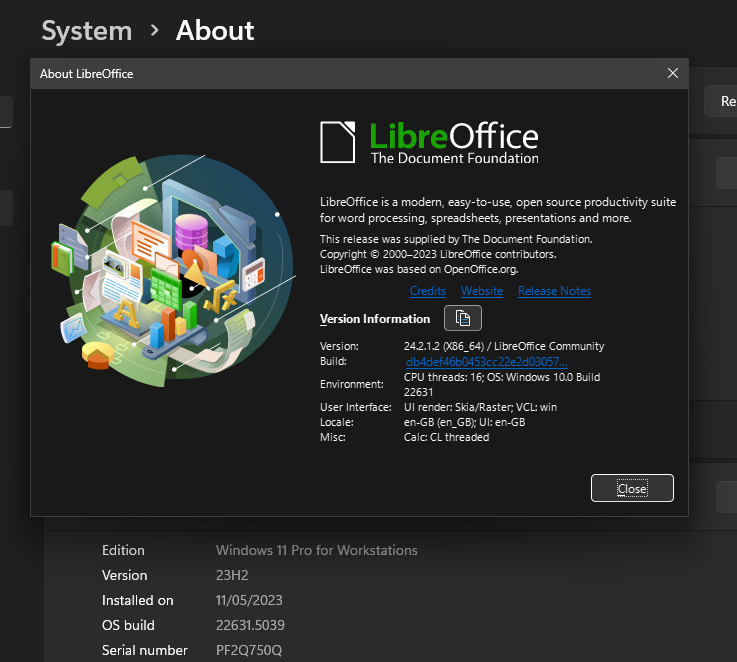737x662 pixels.
Task: Close the About LibreOffice dialog with X
Action: click(x=673, y=73)
